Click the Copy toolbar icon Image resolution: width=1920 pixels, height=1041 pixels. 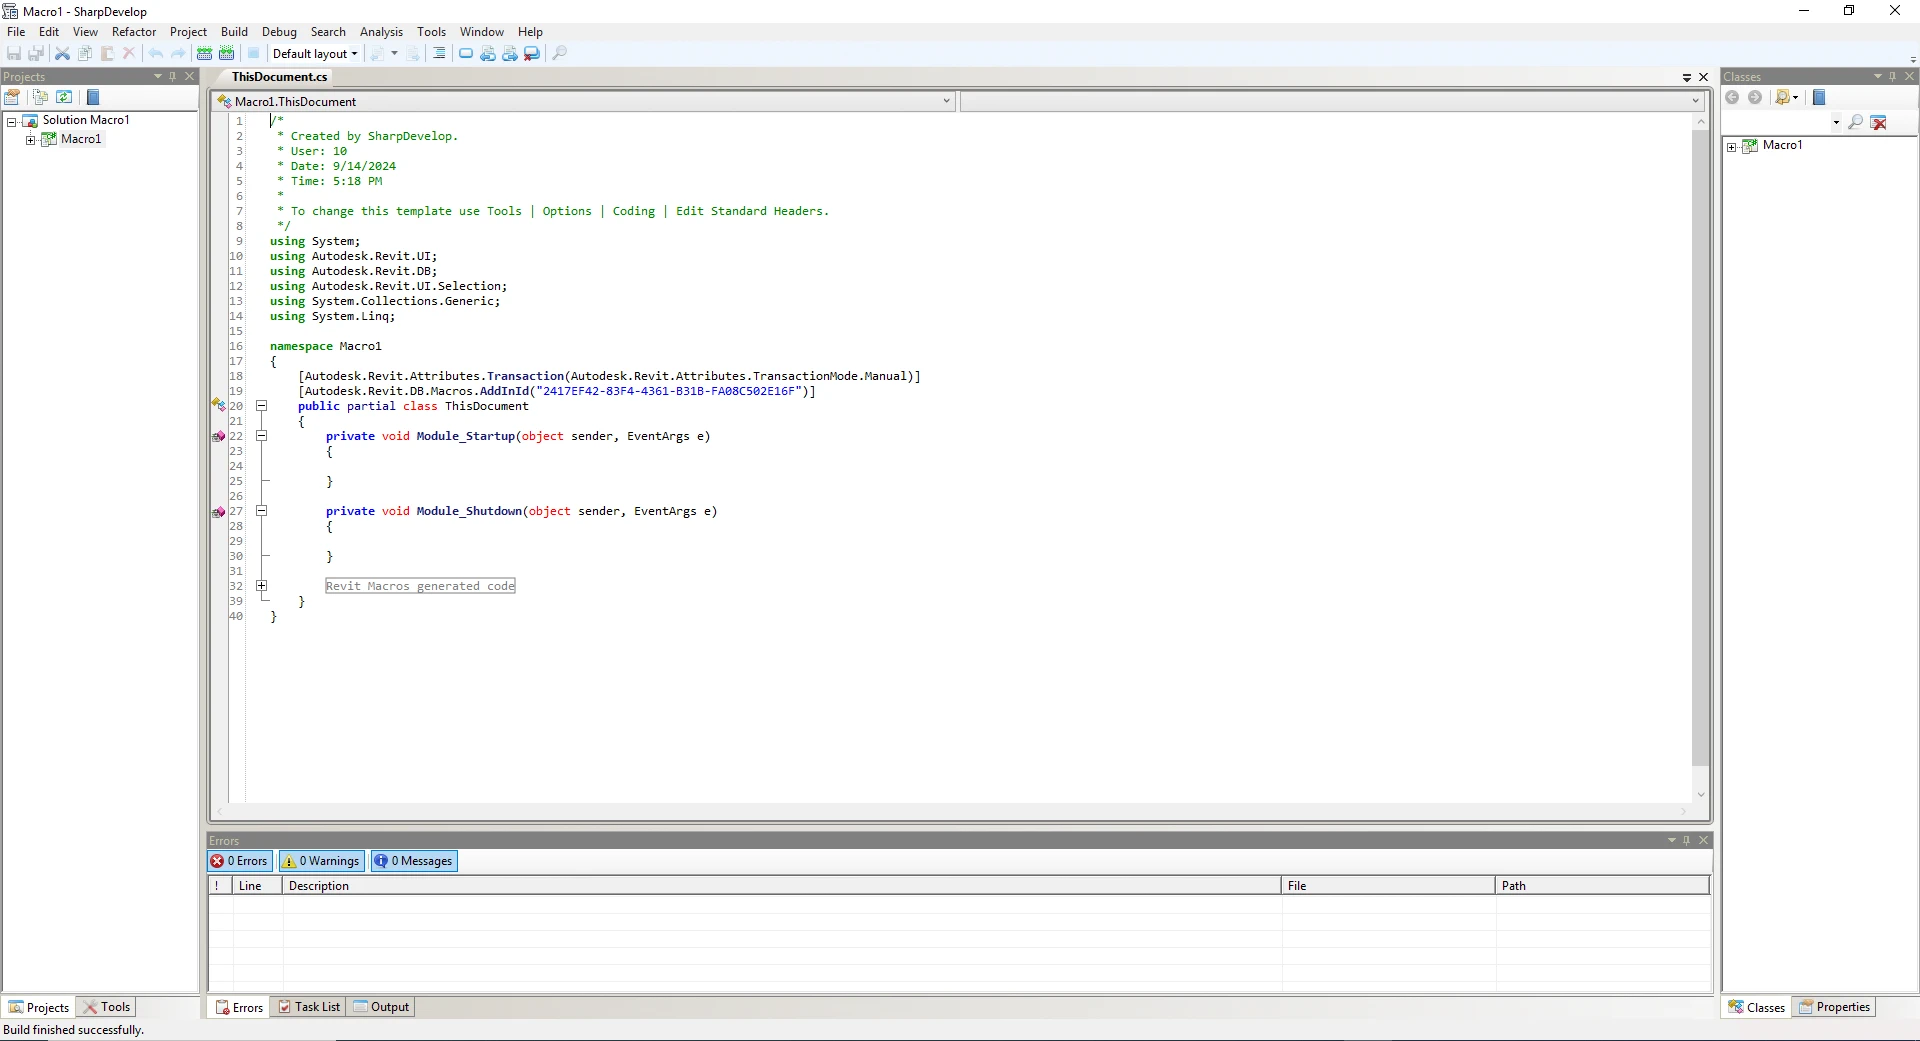tap(85, 54)
